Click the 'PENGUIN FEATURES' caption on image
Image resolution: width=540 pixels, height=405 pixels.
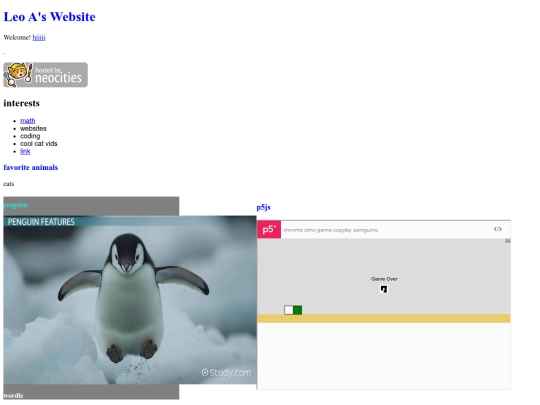tap(41, 222)
